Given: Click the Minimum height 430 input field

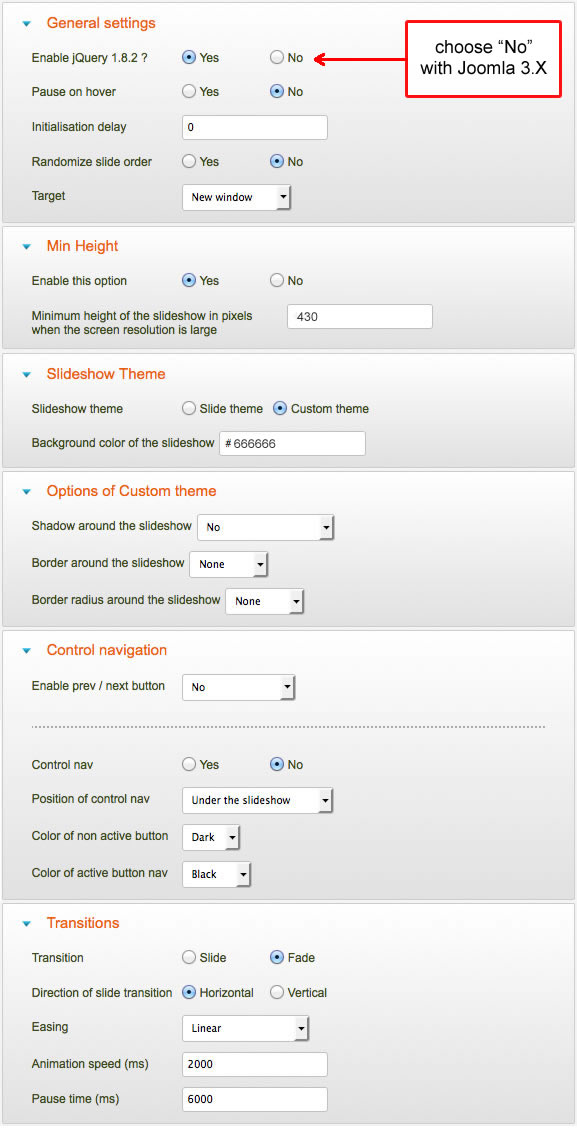Looking at the screenshot, I should point(360,316).
